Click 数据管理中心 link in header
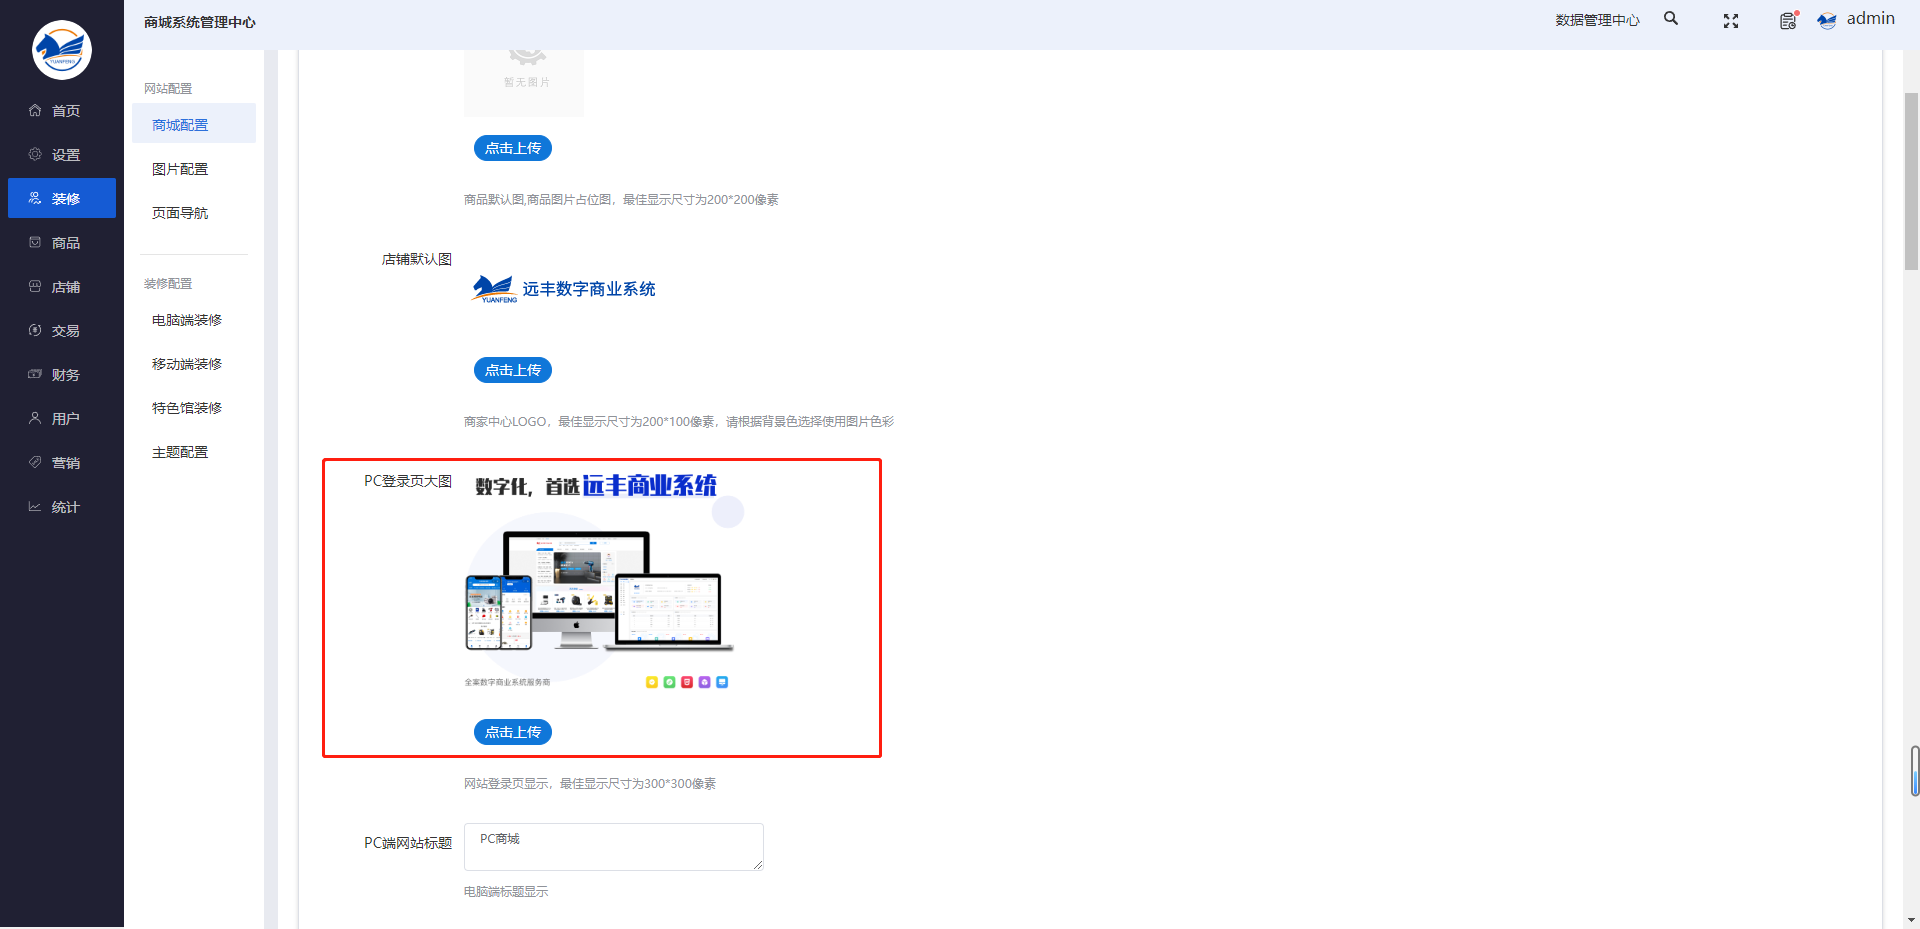The width and height of the screenshot is (1920, 929). [1597, 20]
